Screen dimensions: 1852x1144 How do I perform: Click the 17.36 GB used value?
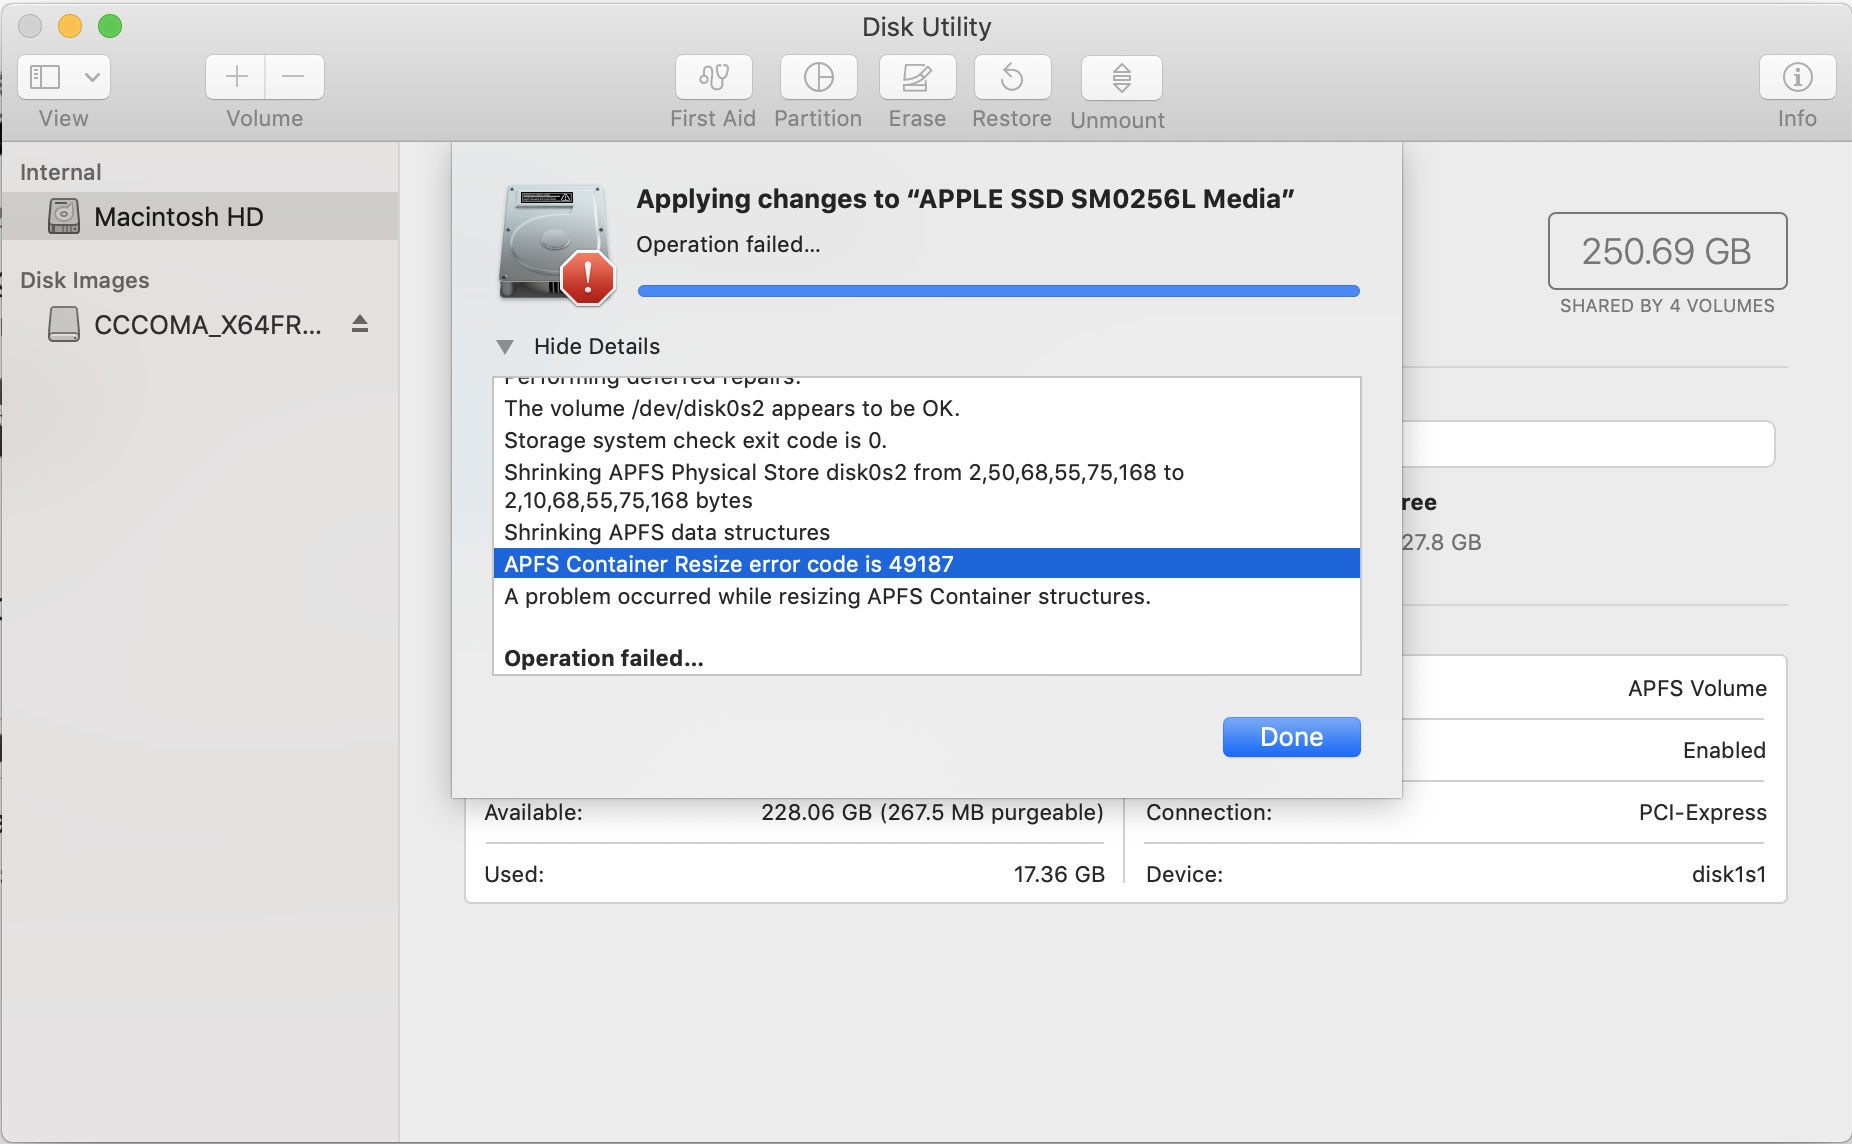point(1059,874)
